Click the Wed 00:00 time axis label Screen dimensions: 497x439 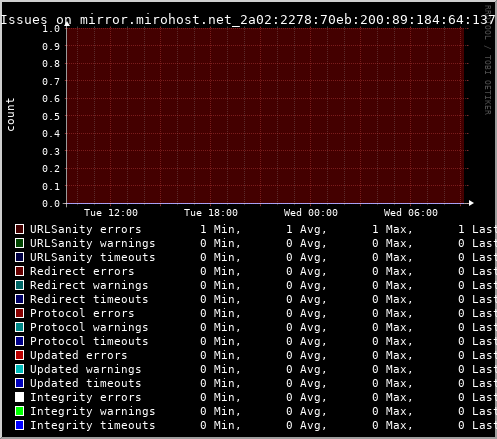[x=311, y=213]
